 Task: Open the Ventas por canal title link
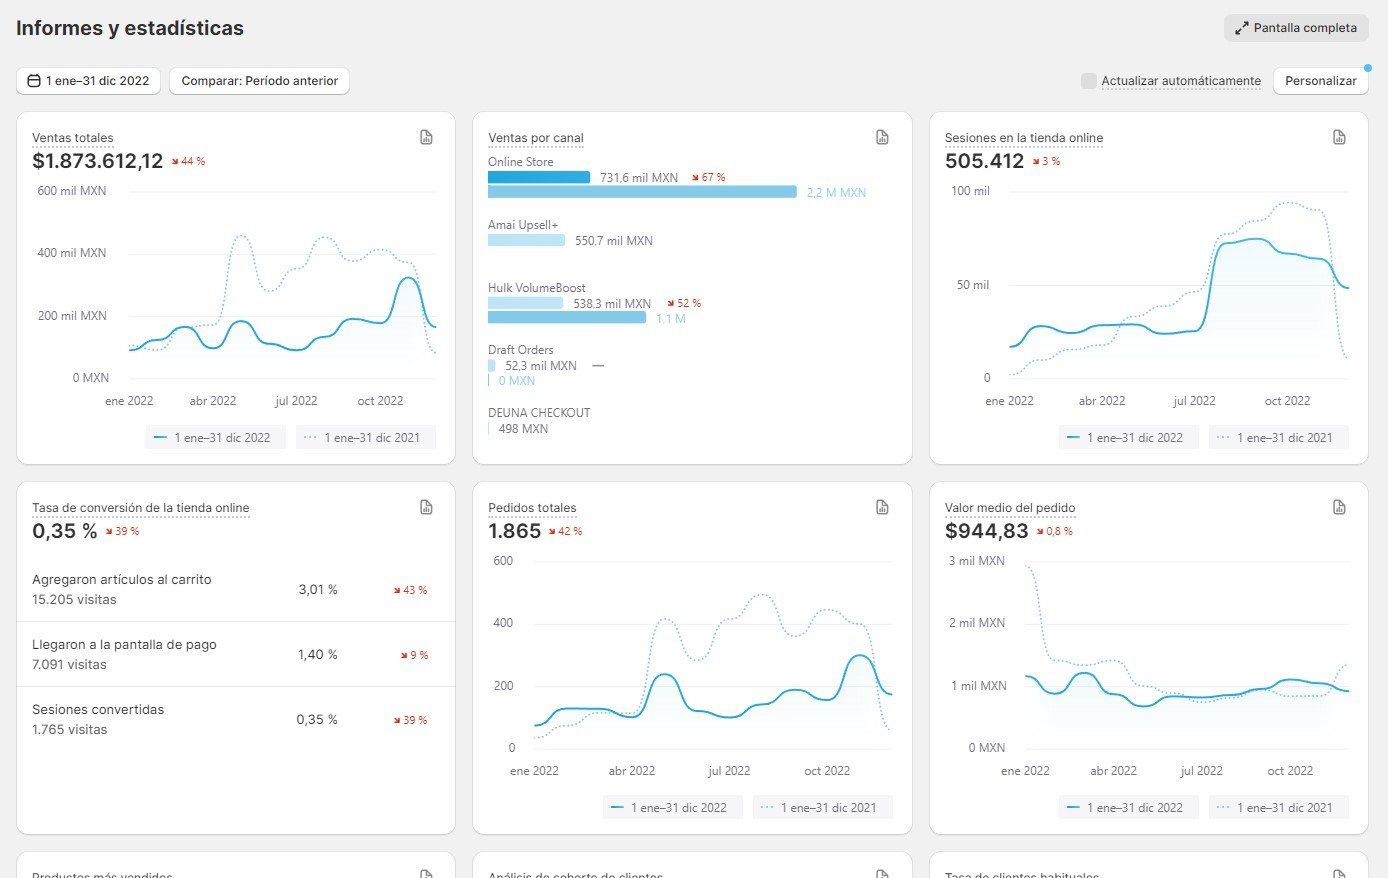click(536, 138)
